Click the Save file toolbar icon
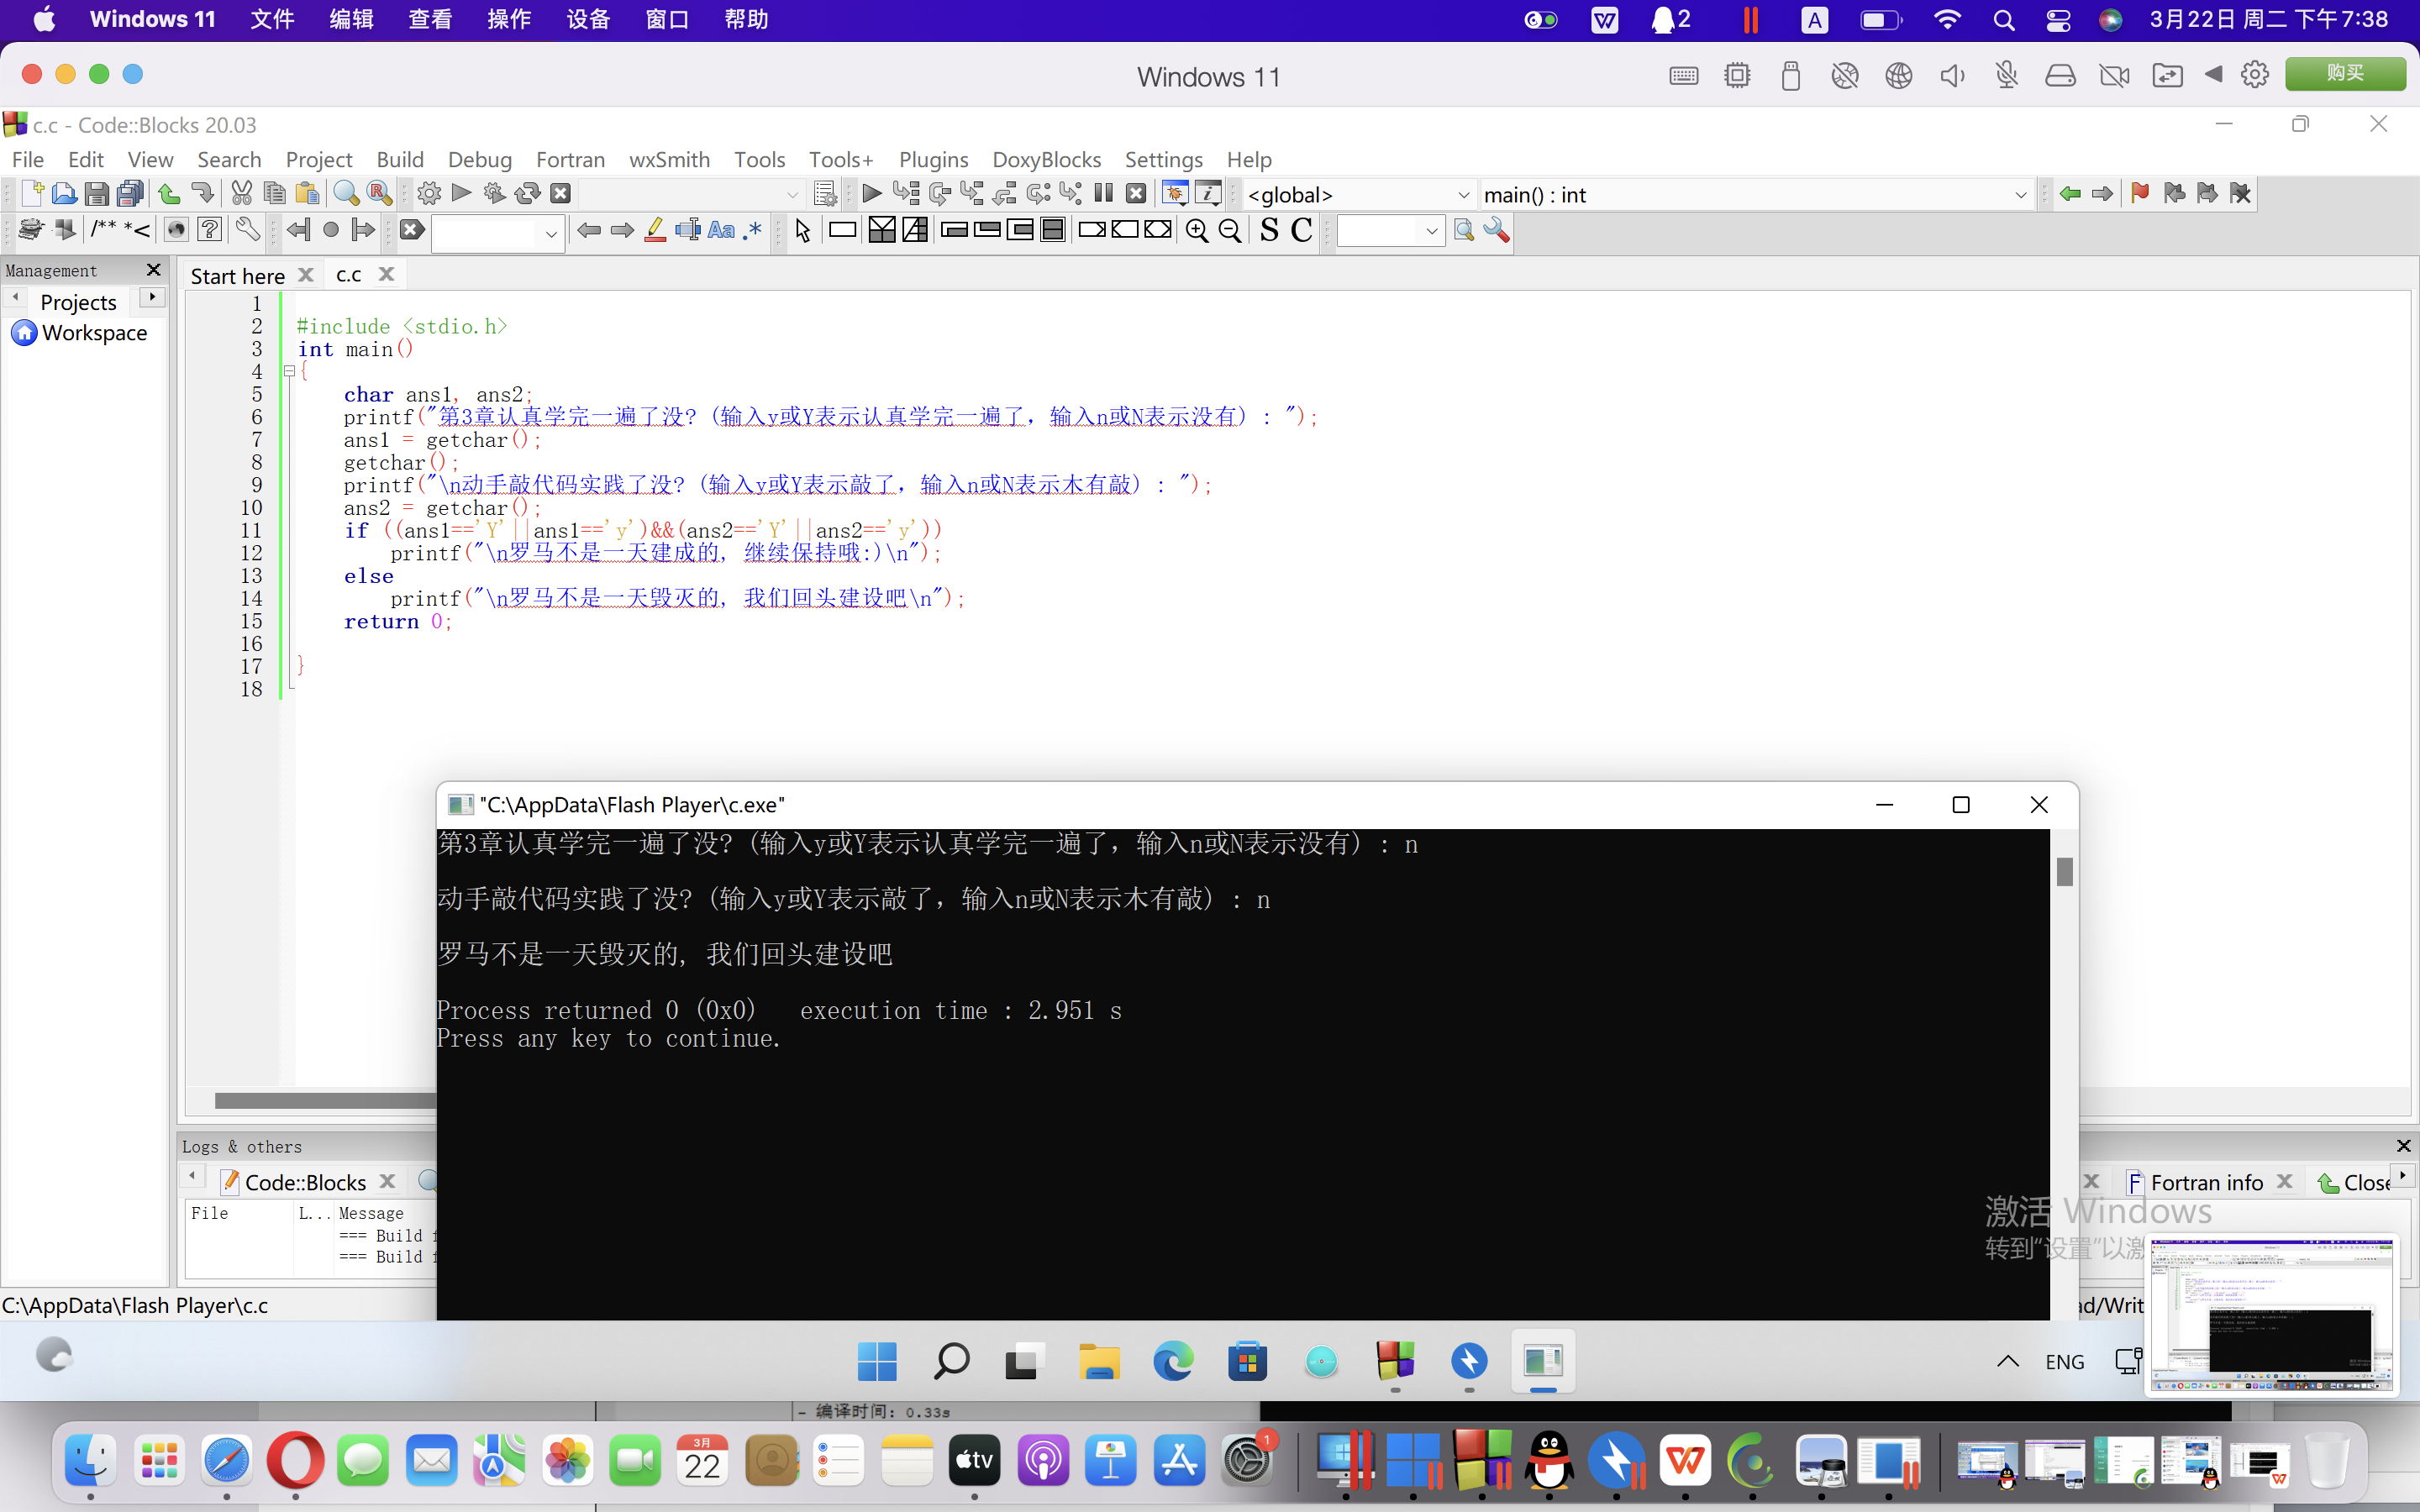 point(97,194)
